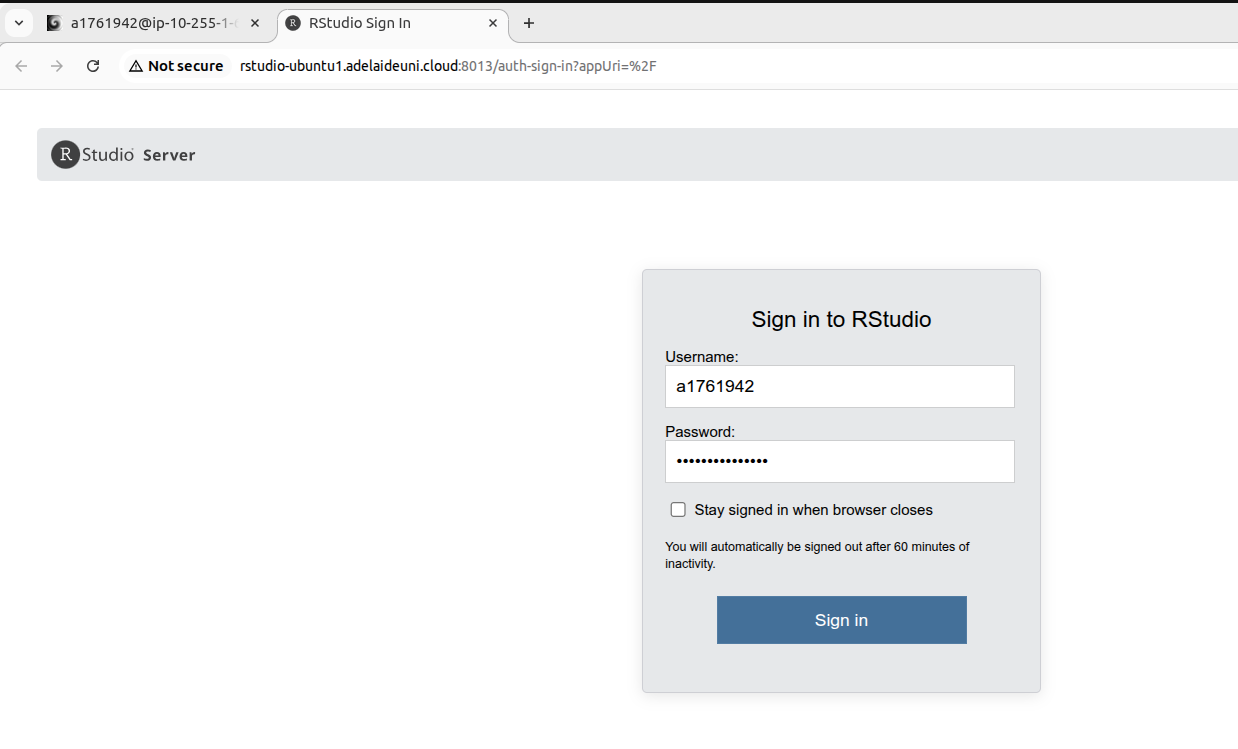Click the RStudio logo in header
This screenshot has width=1238, height=749.
[93, 154]
